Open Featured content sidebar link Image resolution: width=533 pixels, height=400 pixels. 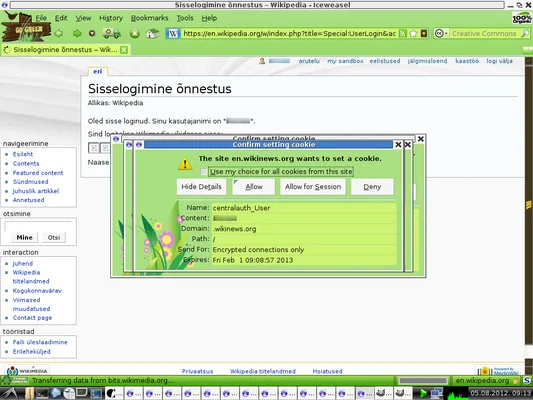[x=38, y=173]
